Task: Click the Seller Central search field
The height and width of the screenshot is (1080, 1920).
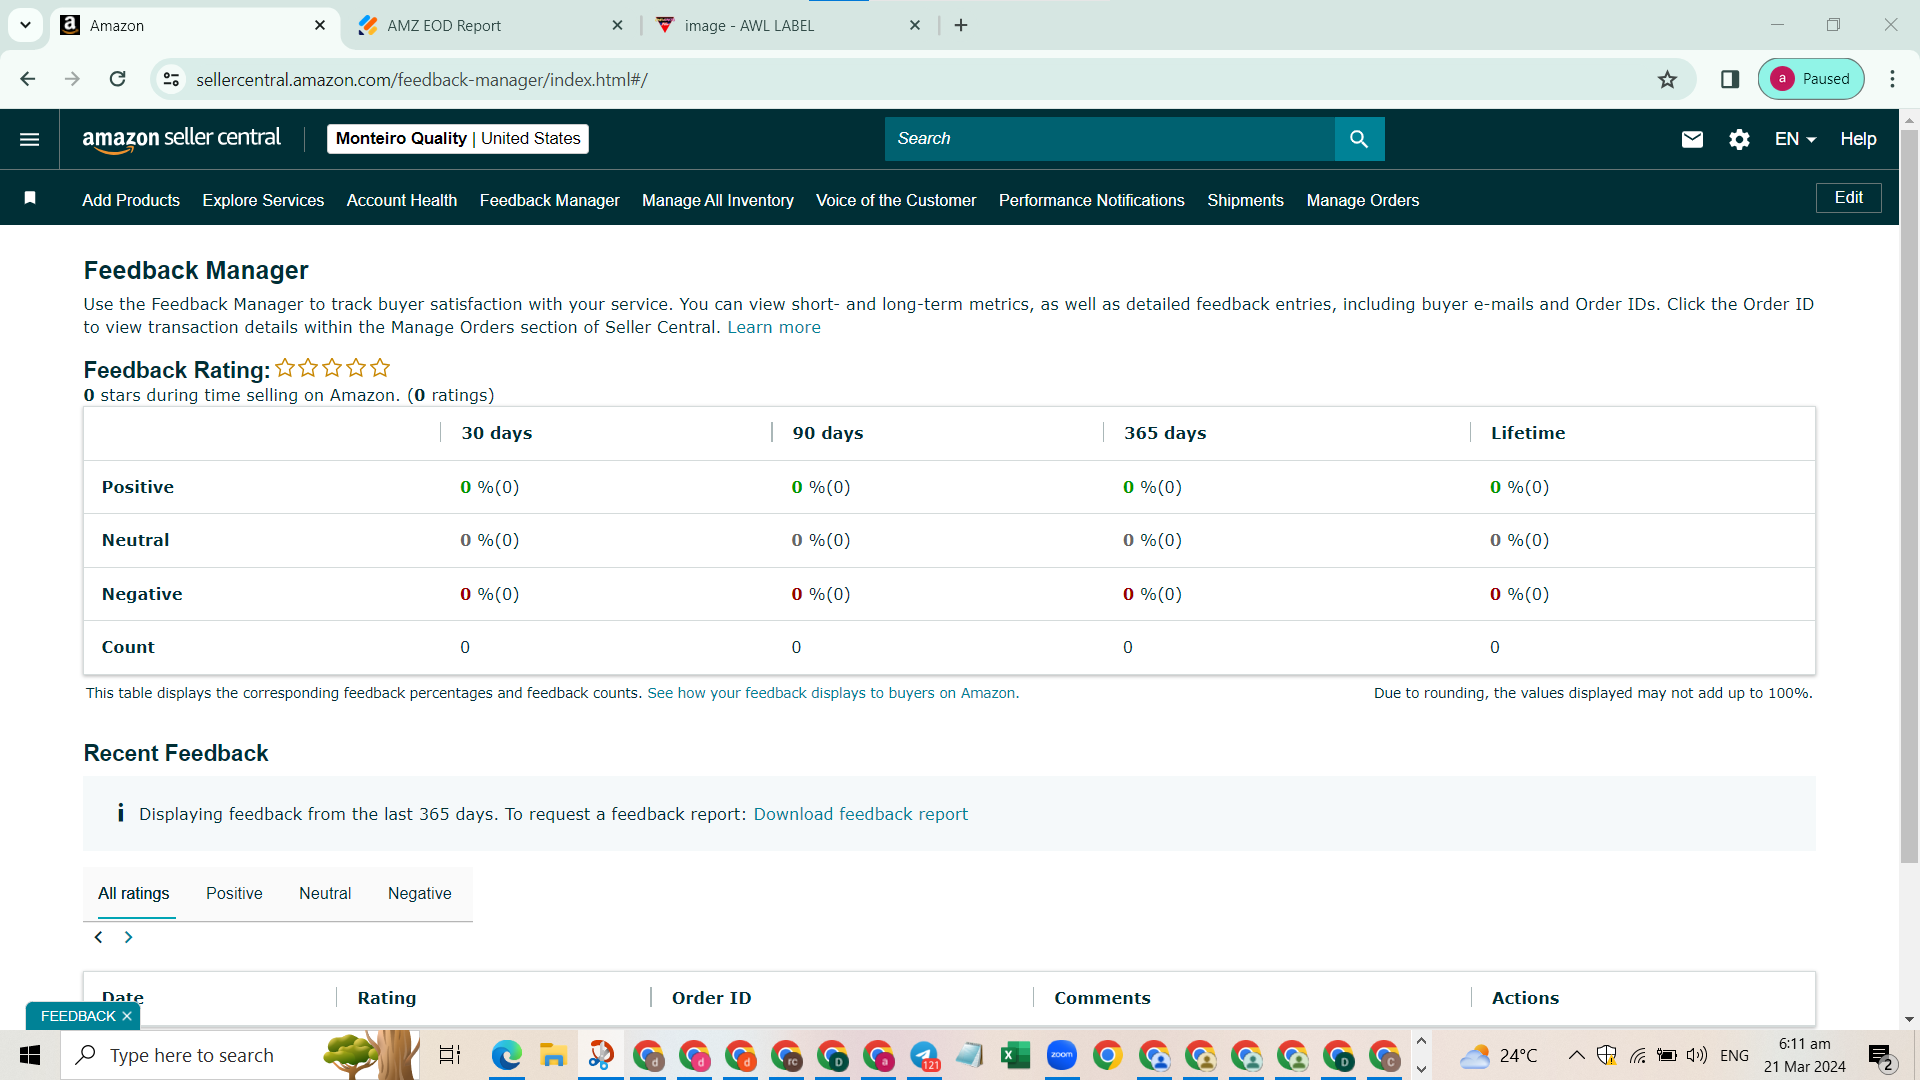Action: click(1109, 139)
